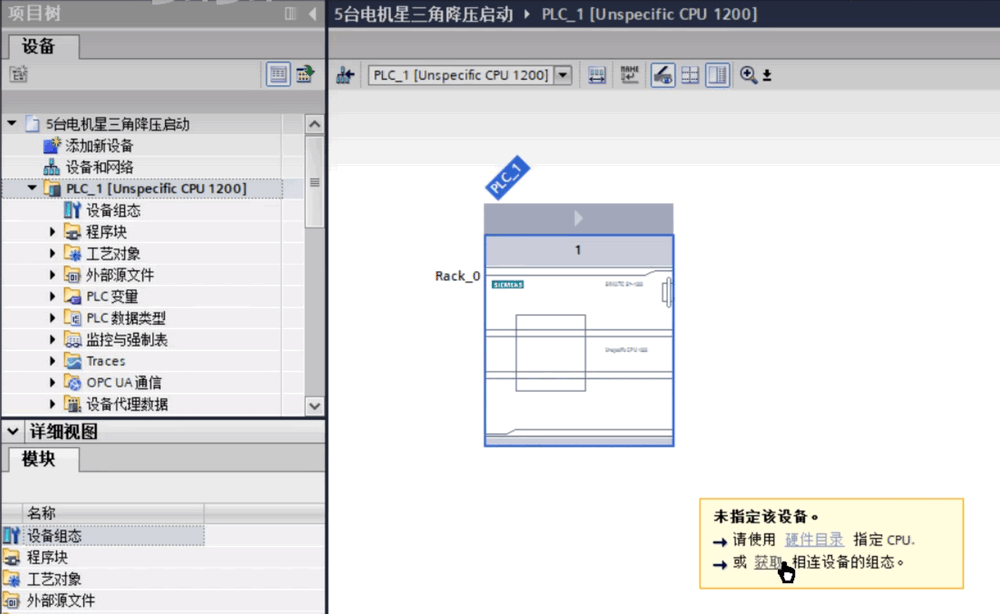Click the zoom magnifier icon
The height and width of the screenshot is (614, 1000).
748,75
